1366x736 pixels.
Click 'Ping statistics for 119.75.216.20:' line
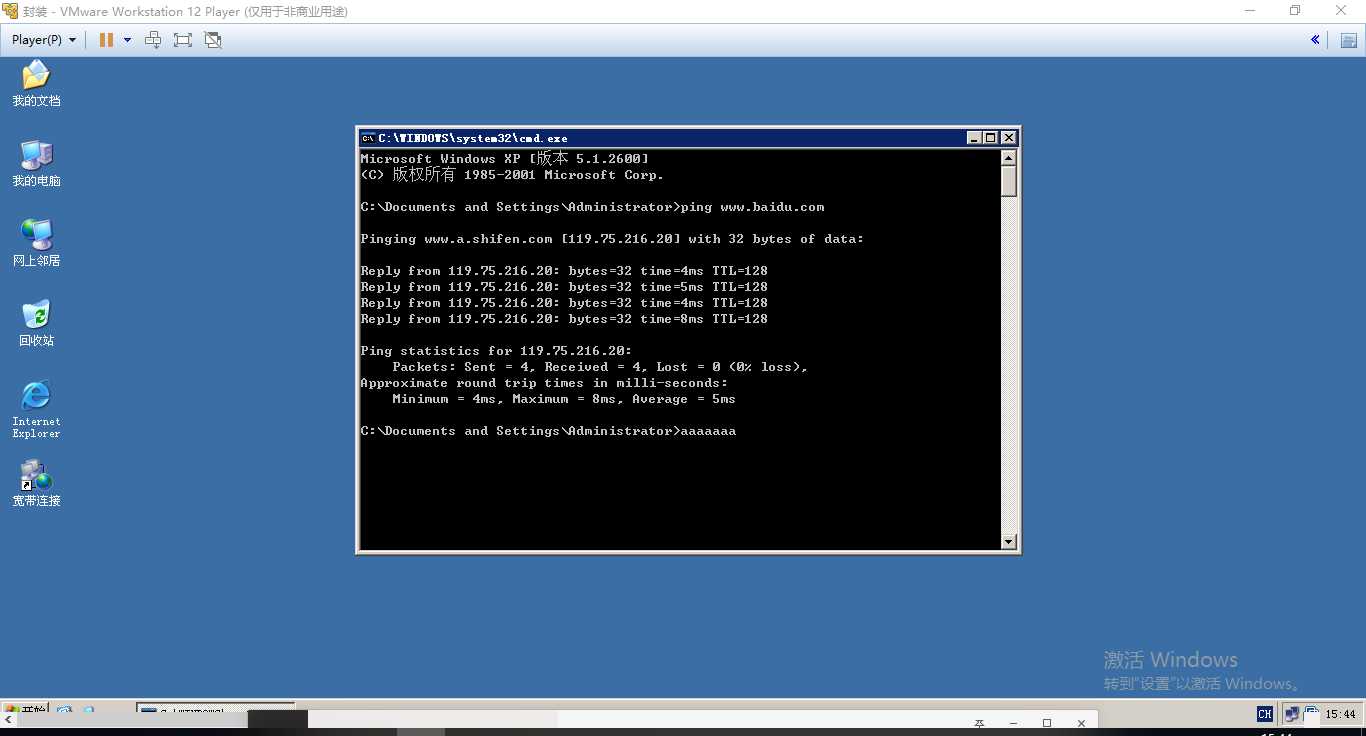click(496, 351)
